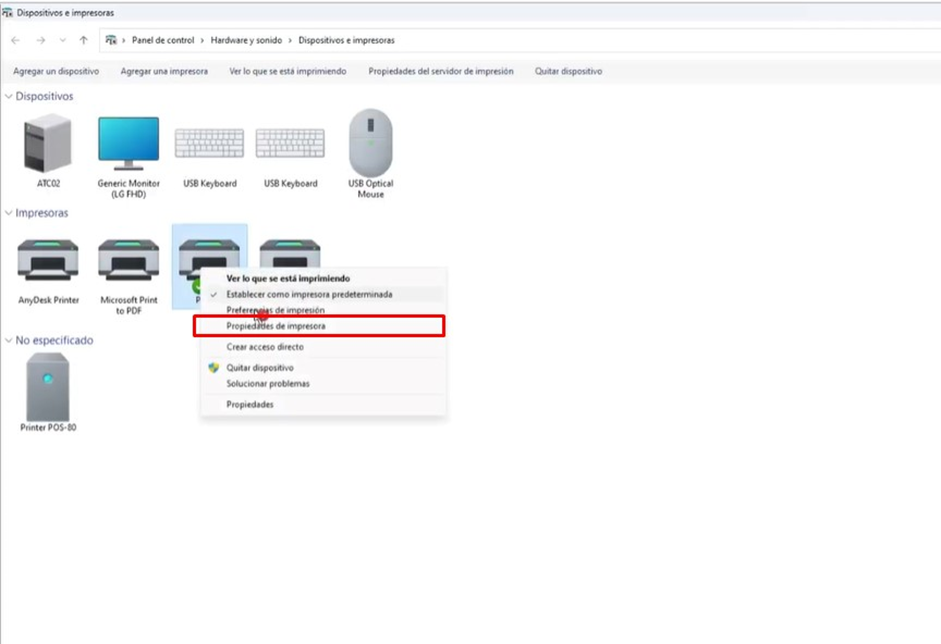The width and height of the screenshot is (941, 644).
Task: Choose Propiedades de impresora in context menu
Action: point(276,326)
